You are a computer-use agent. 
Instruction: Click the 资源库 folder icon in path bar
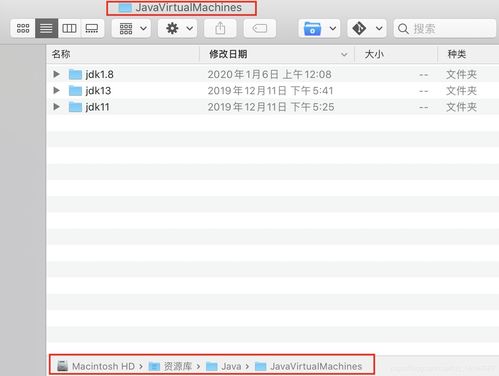154,367
